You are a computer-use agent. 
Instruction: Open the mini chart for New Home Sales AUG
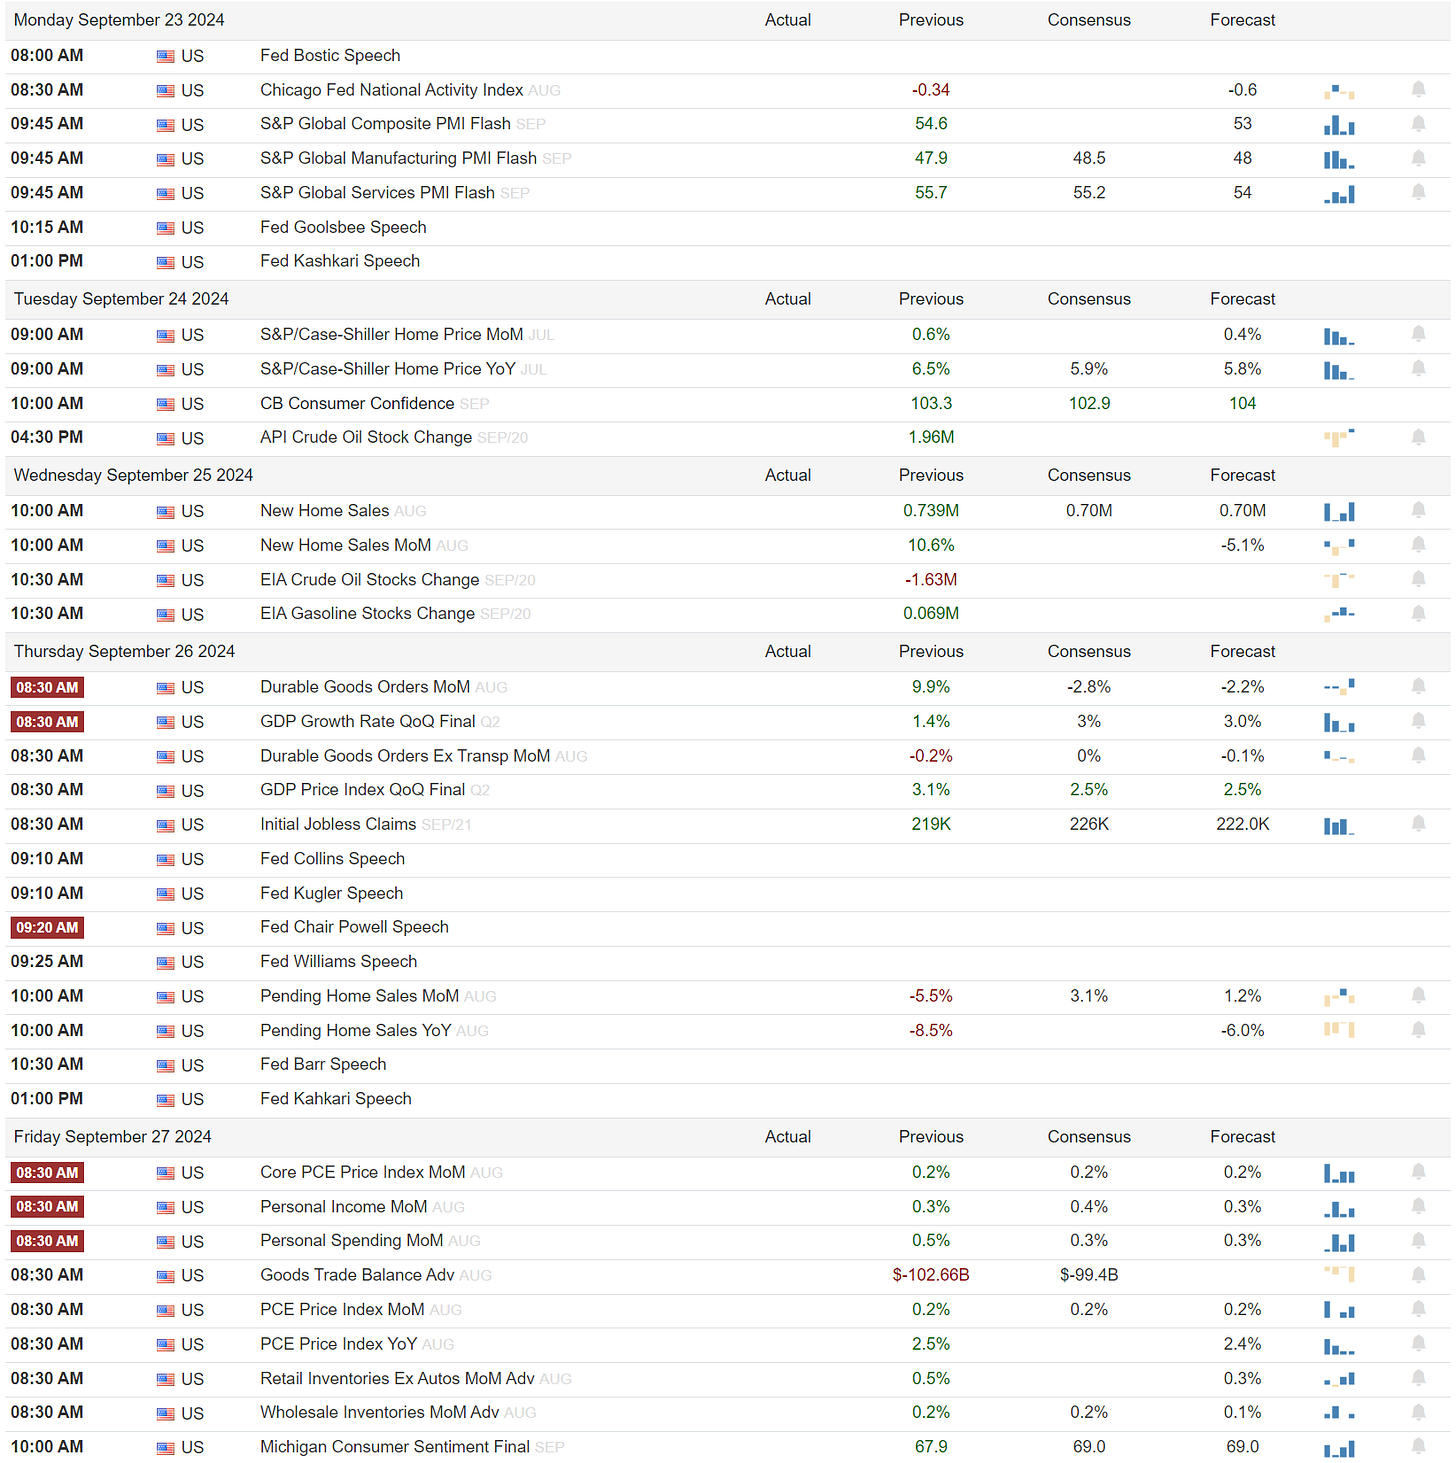(x=1339, y=512)
